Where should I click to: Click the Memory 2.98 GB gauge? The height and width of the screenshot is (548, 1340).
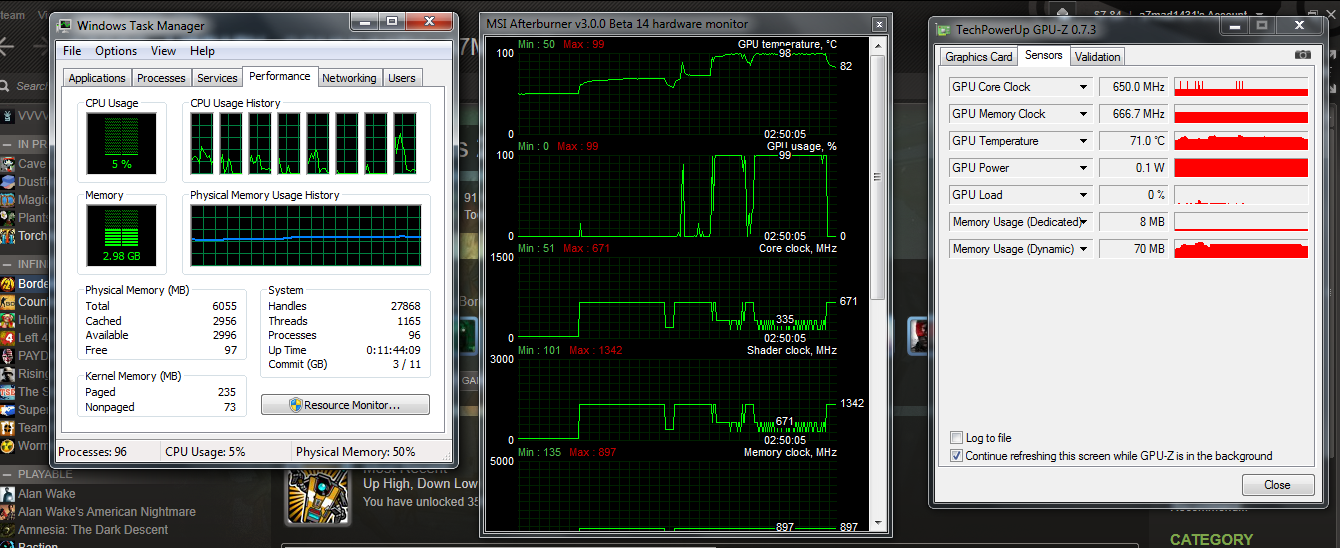121,235
